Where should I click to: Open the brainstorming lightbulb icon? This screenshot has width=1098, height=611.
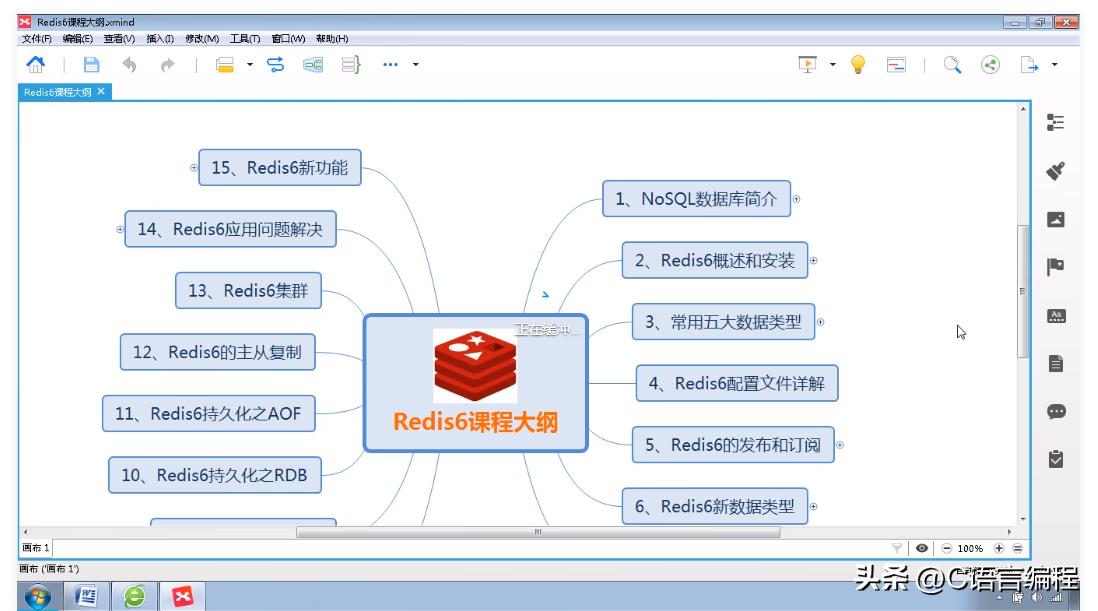pyautogui.click(x=857, y=64)
